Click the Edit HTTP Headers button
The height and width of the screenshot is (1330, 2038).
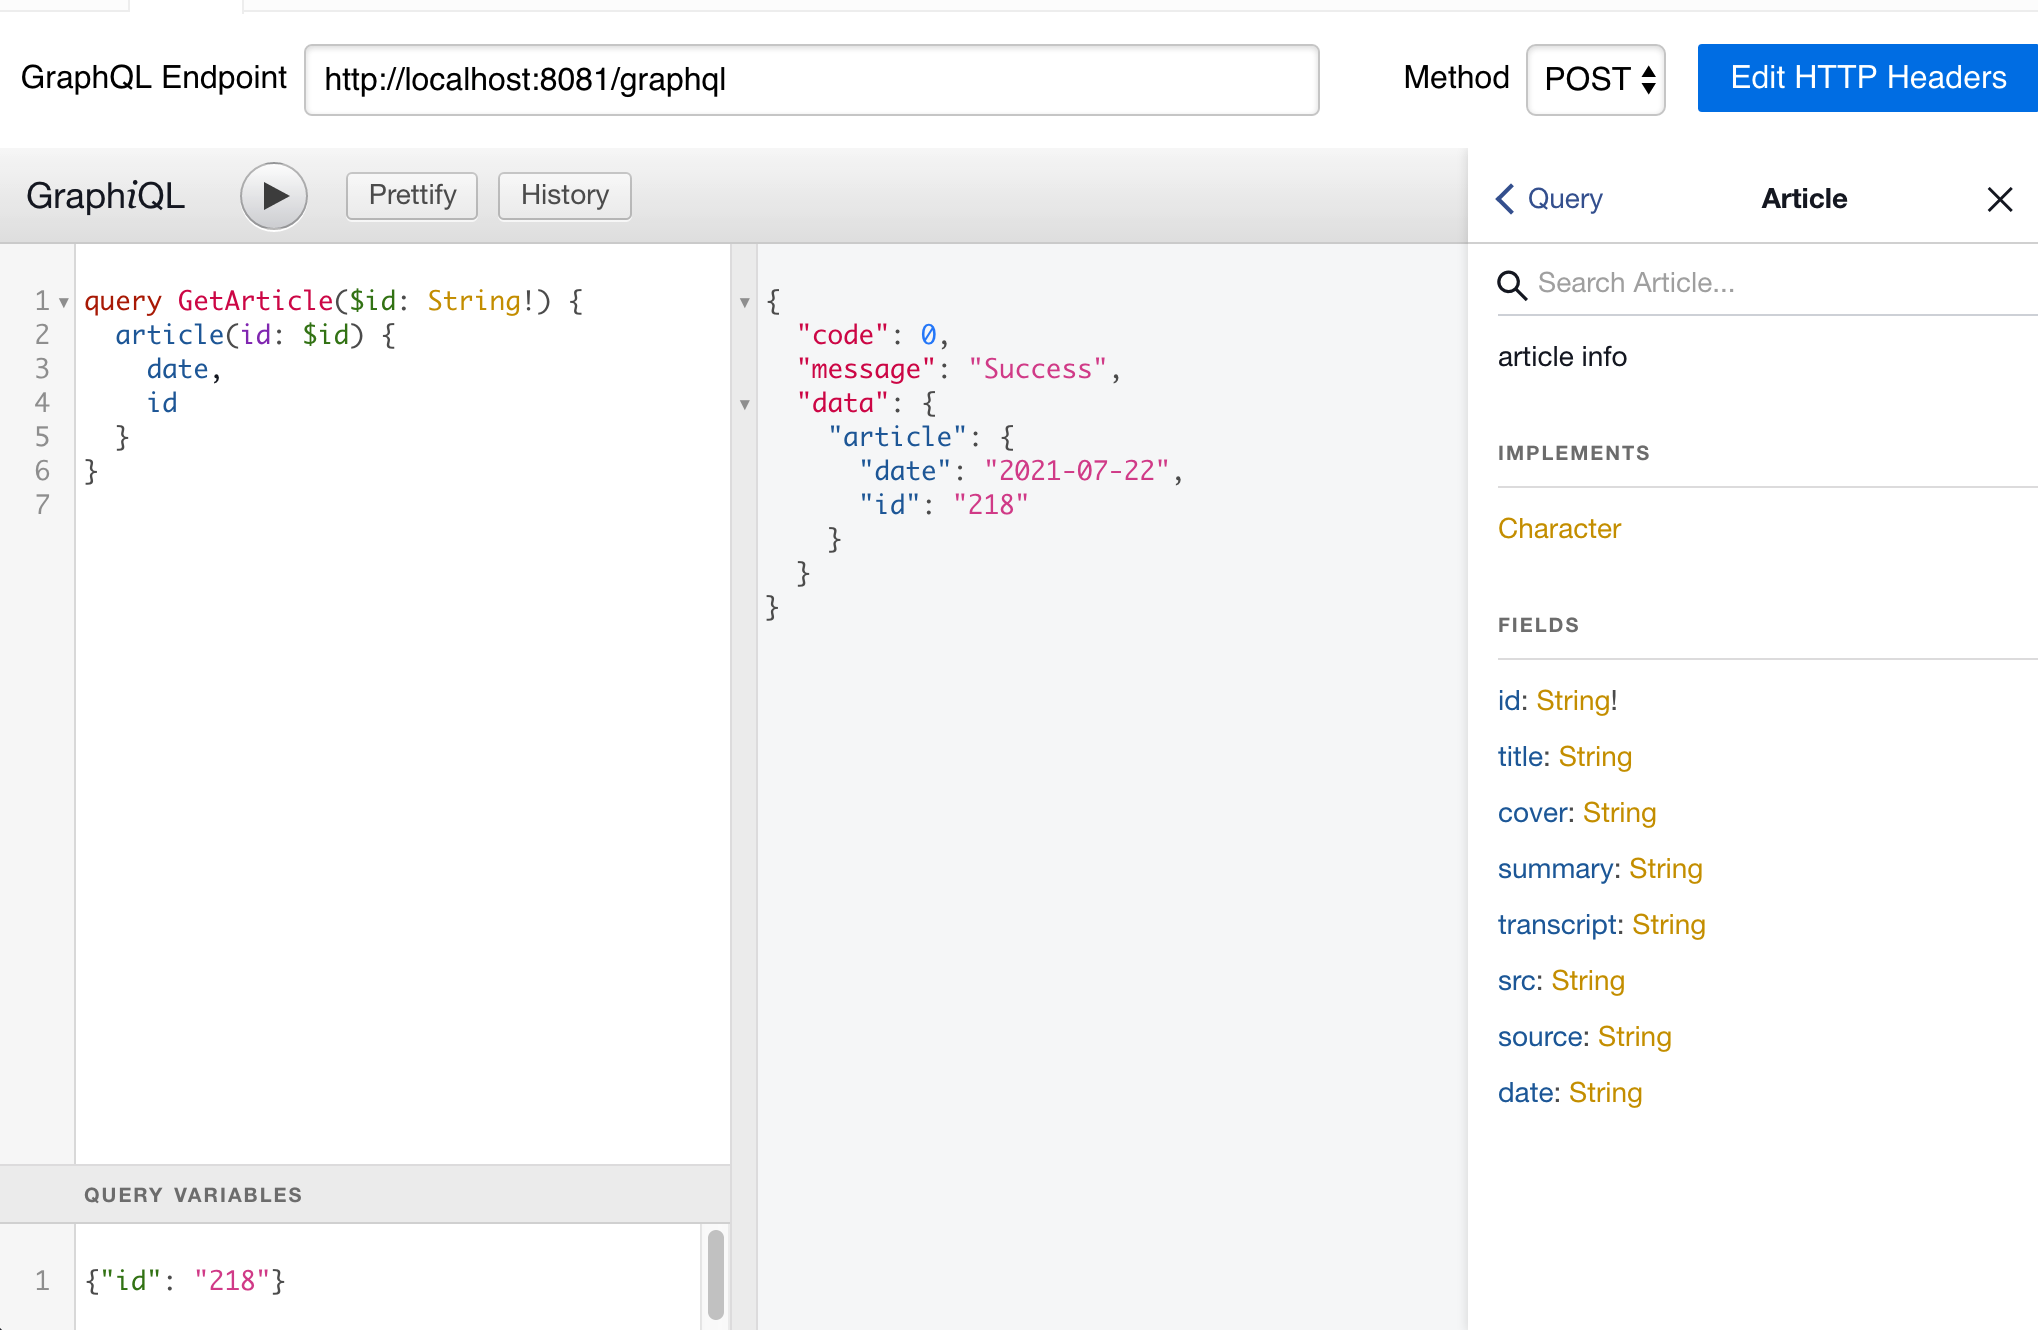tap(1867, 78)
